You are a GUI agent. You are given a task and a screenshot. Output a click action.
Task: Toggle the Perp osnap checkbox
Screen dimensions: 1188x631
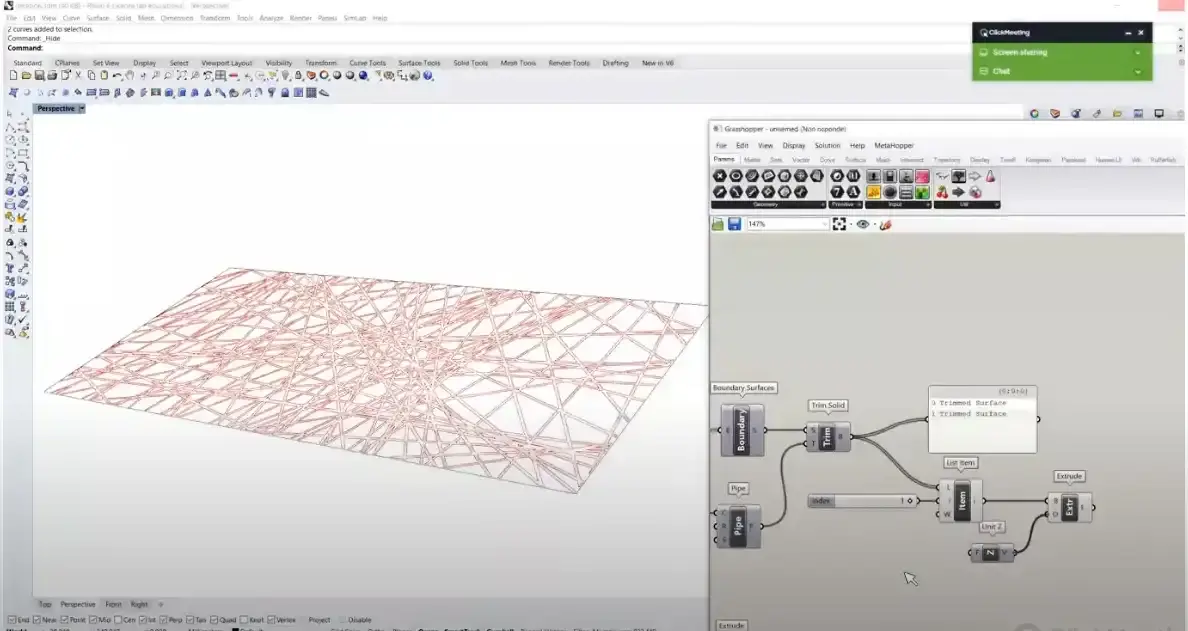pyautogui.click(x=164, y=620)
